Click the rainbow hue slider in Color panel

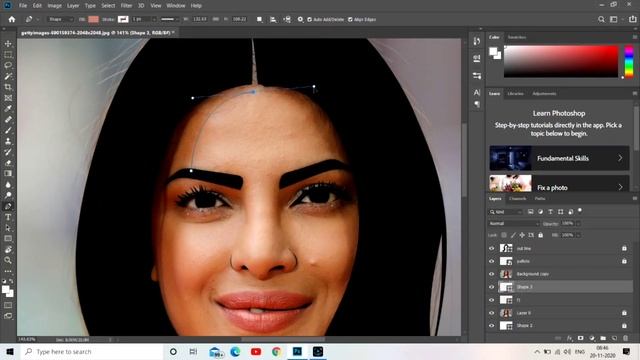(629, 61)
